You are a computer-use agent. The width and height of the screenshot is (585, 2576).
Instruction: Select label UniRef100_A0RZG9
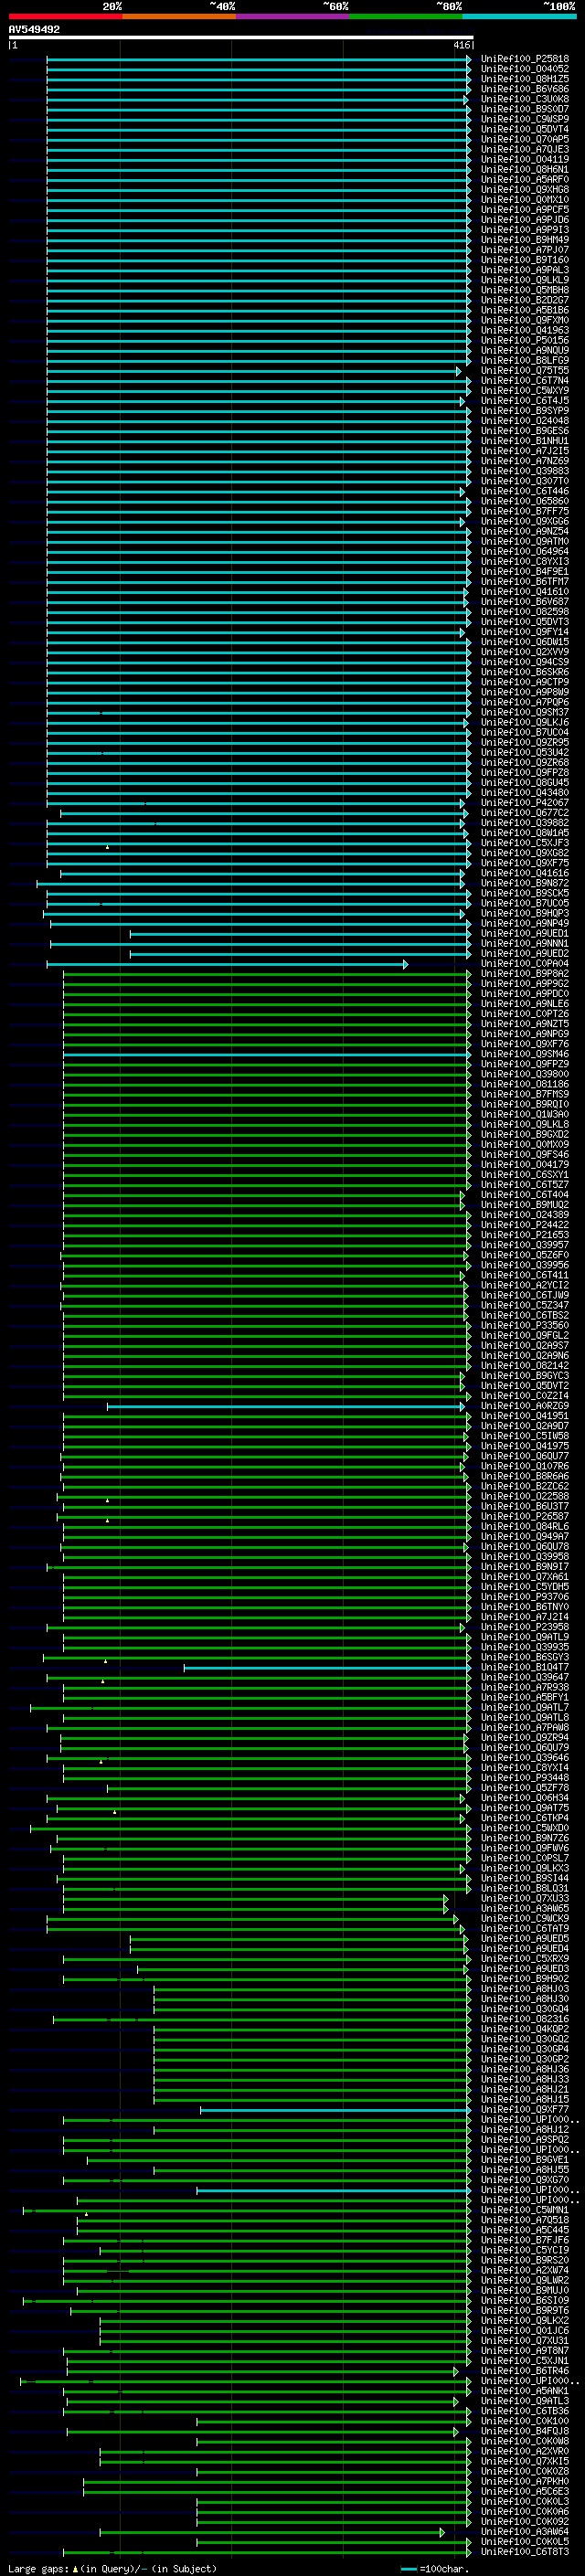(525, 1406)
